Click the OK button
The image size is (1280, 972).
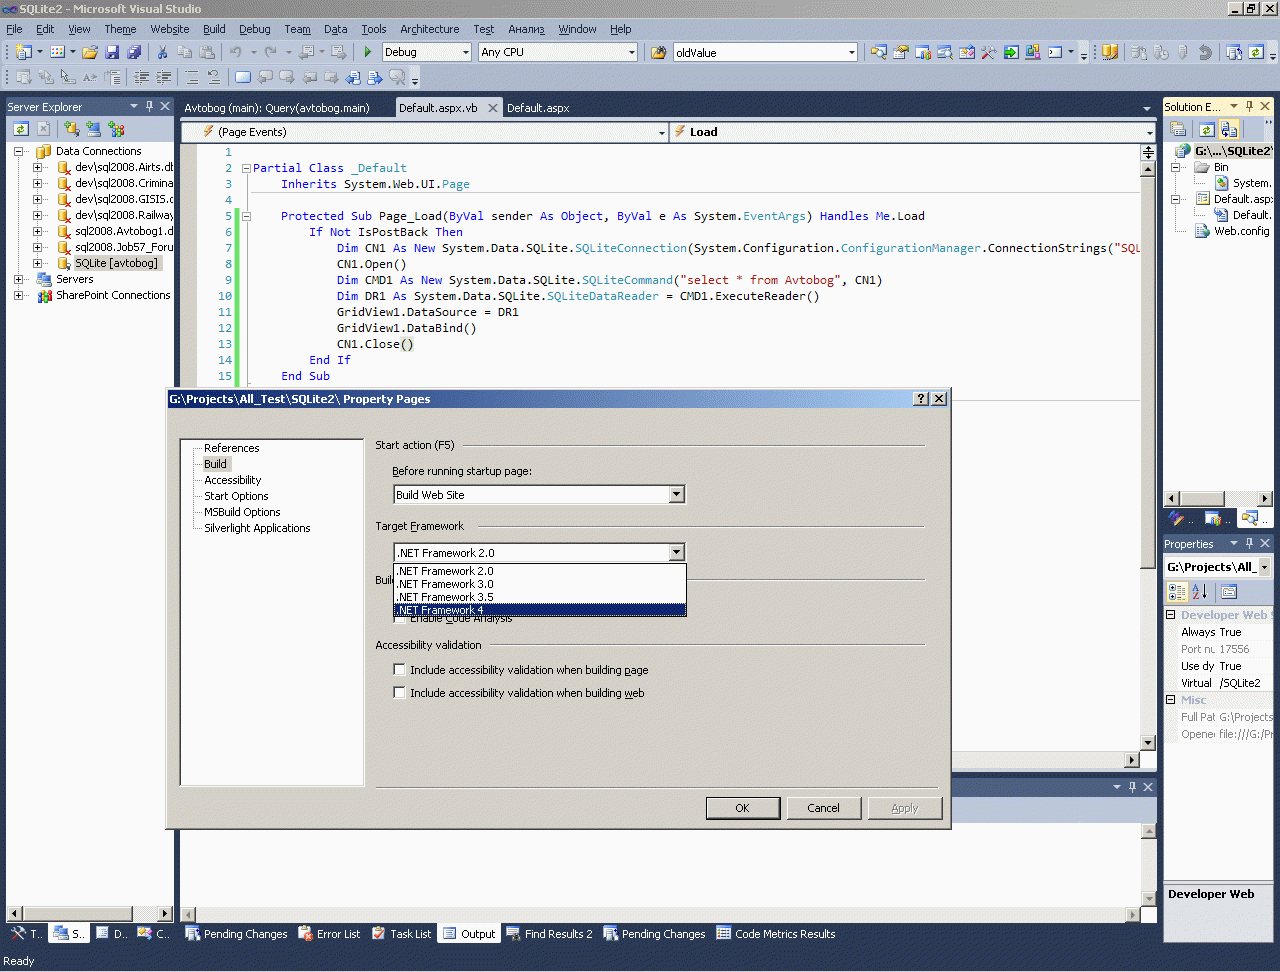(742, 808)
